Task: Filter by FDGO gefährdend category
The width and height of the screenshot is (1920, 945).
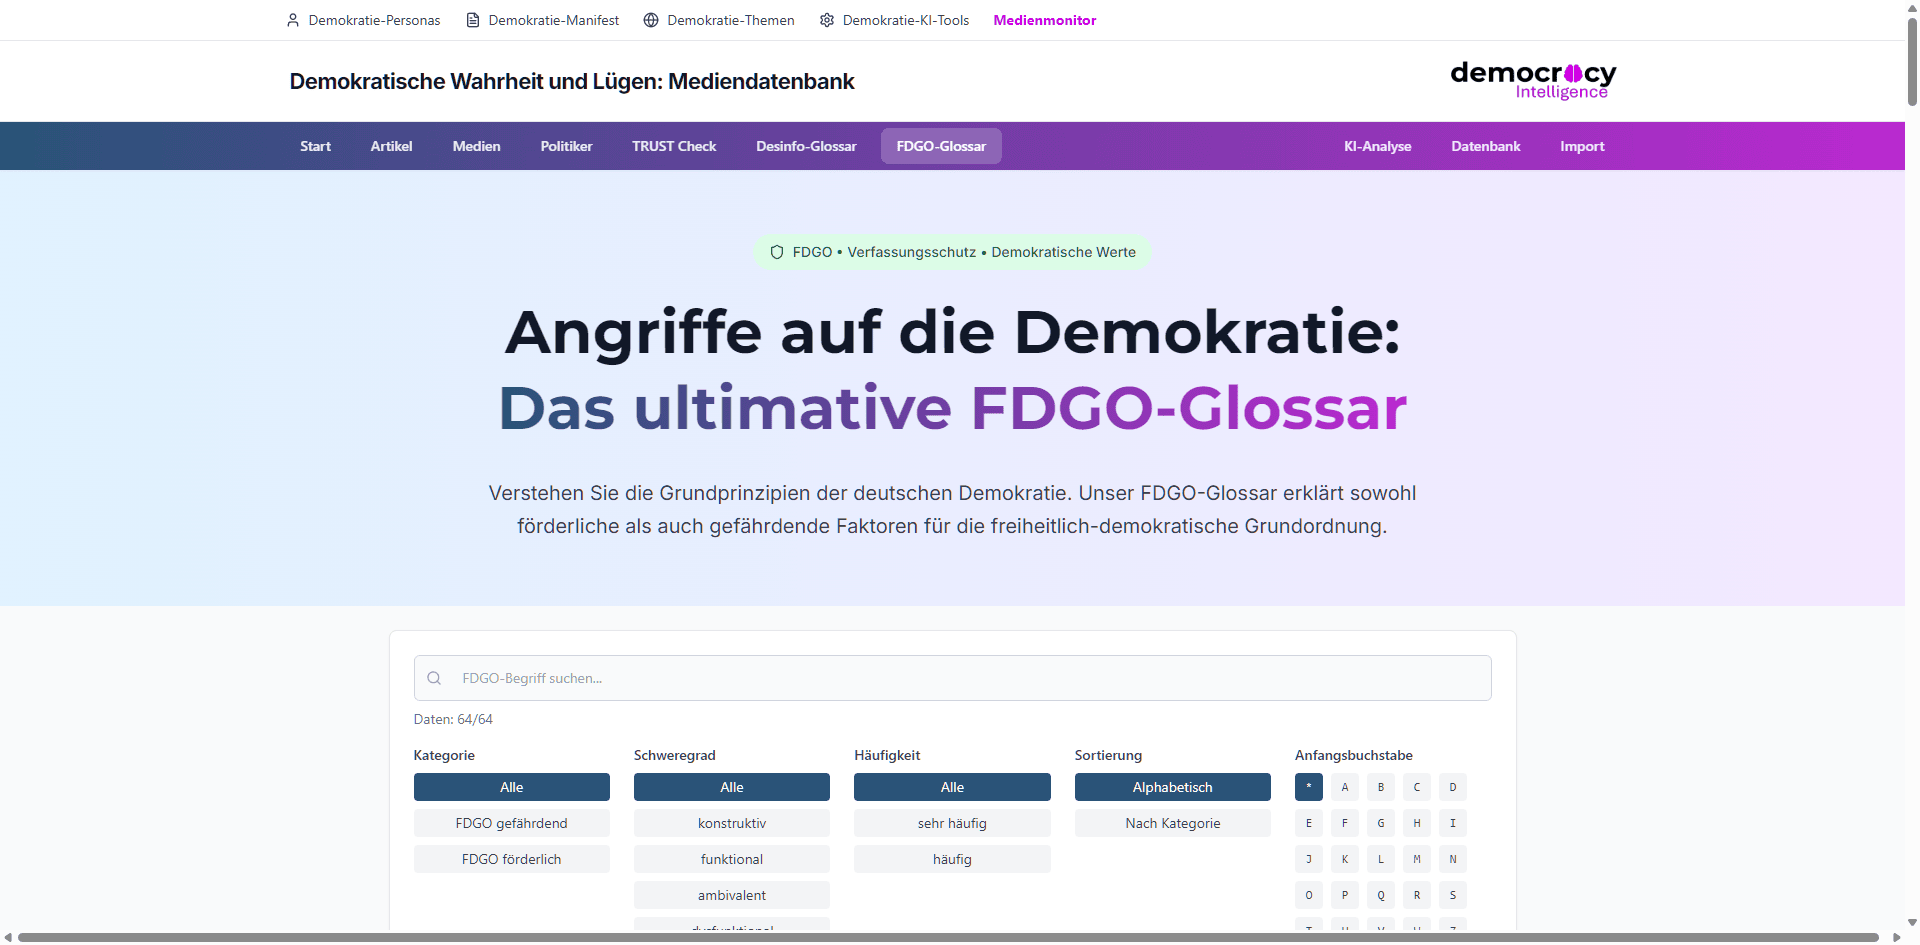Action: click(x=511, y=823)
